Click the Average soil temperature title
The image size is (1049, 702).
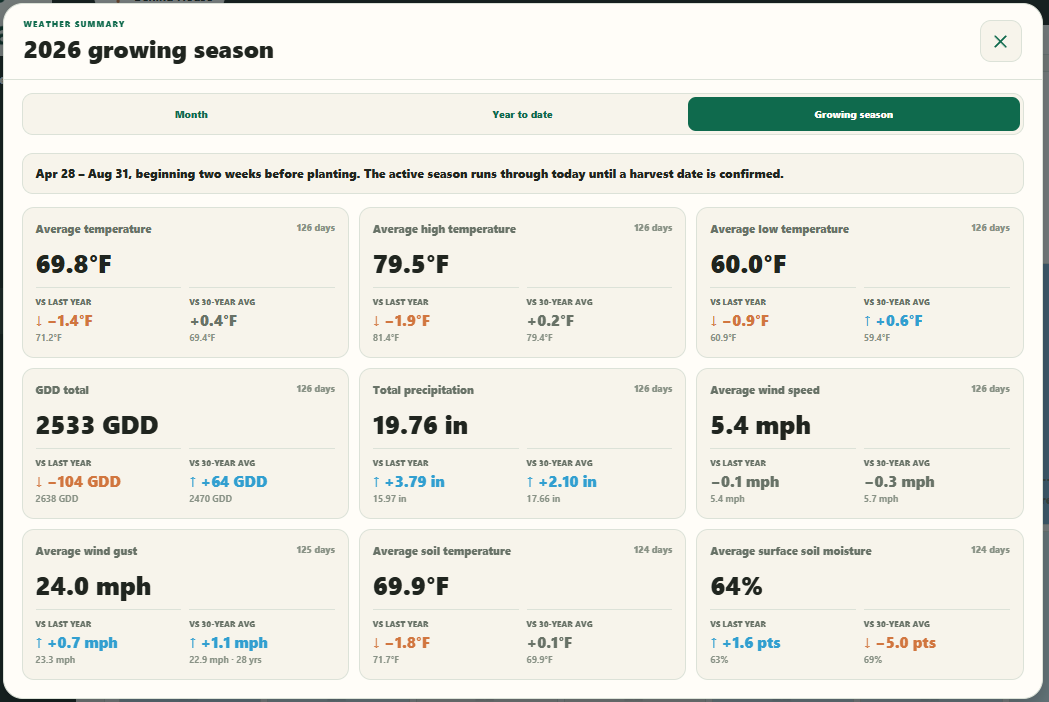(x=442, y=551)
